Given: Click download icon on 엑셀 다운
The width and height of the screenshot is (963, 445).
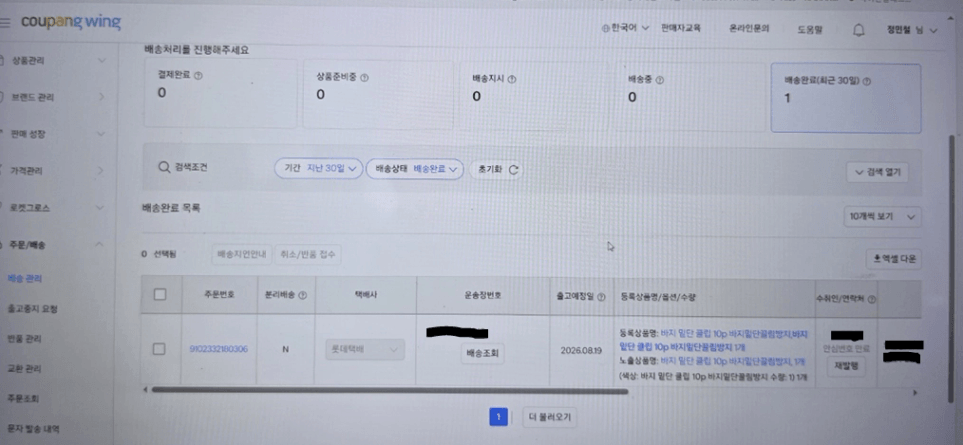Looking at the screenshot, I should pos(877,259).
